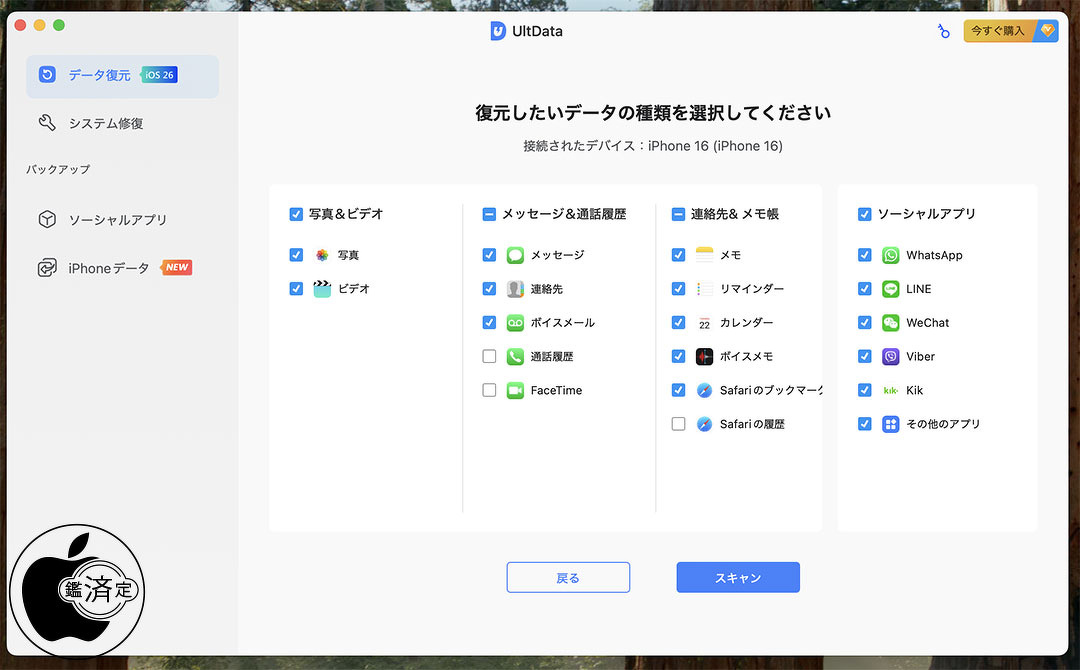Viewport: 1080px width, 670px height.
Task: Deselect the 写真 checkbox
Action: tap(296, 255)
